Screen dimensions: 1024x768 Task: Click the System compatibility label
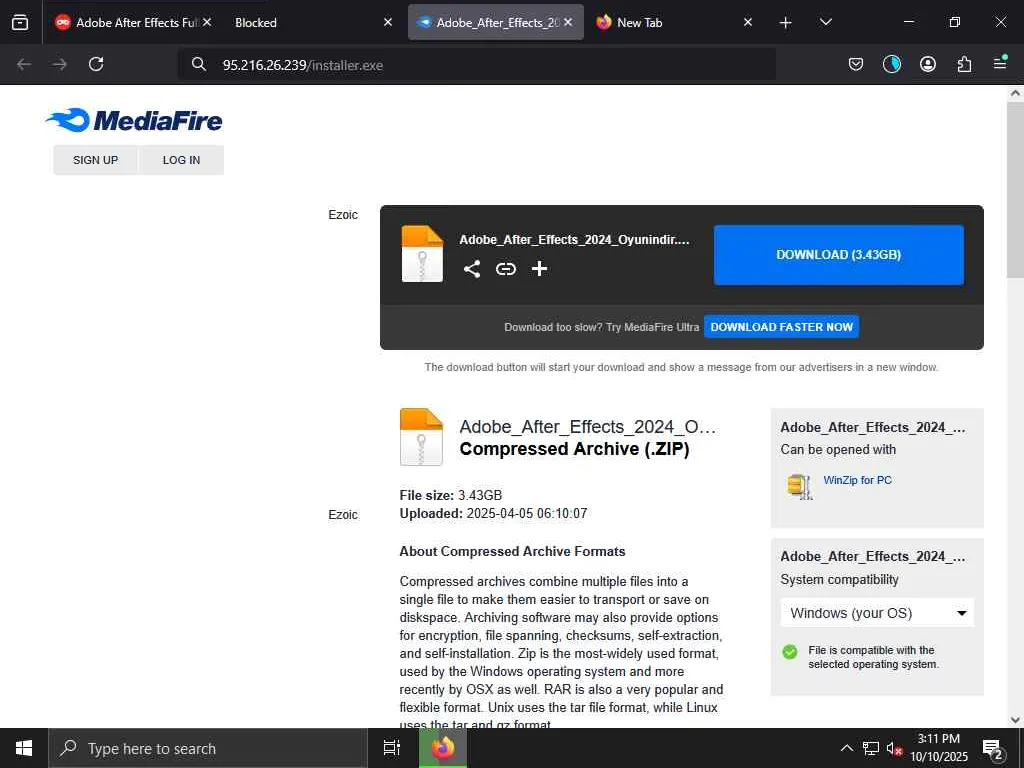[x=839, y=580]
